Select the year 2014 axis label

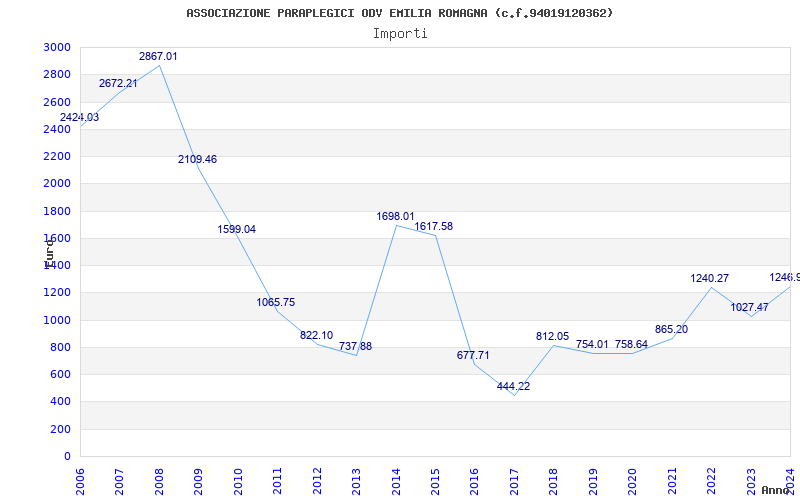tap(396, 482)
